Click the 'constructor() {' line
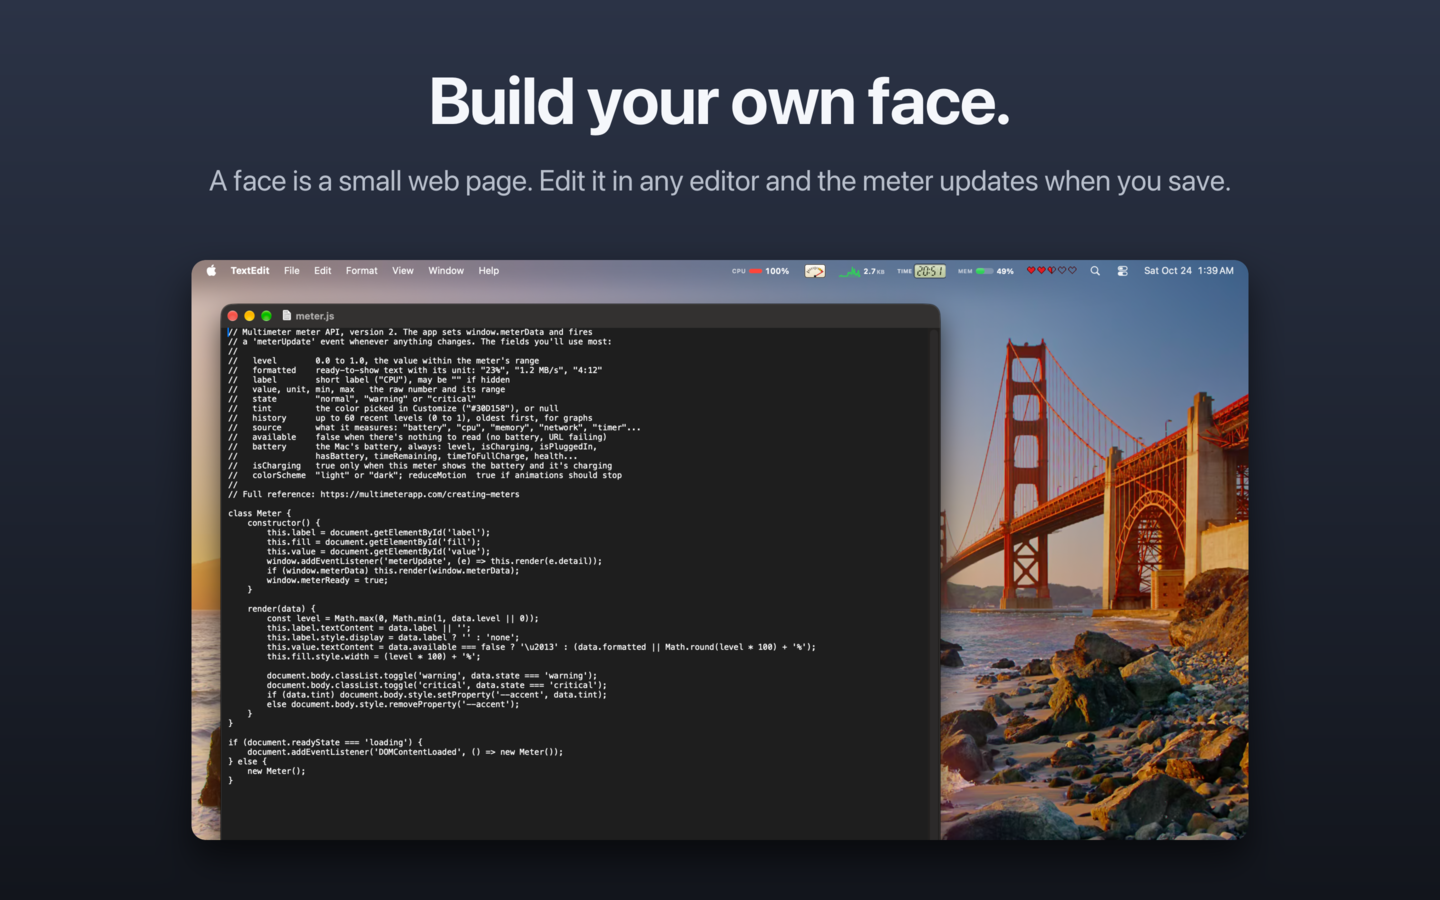 pyautogui.click(x=284, y=523)
